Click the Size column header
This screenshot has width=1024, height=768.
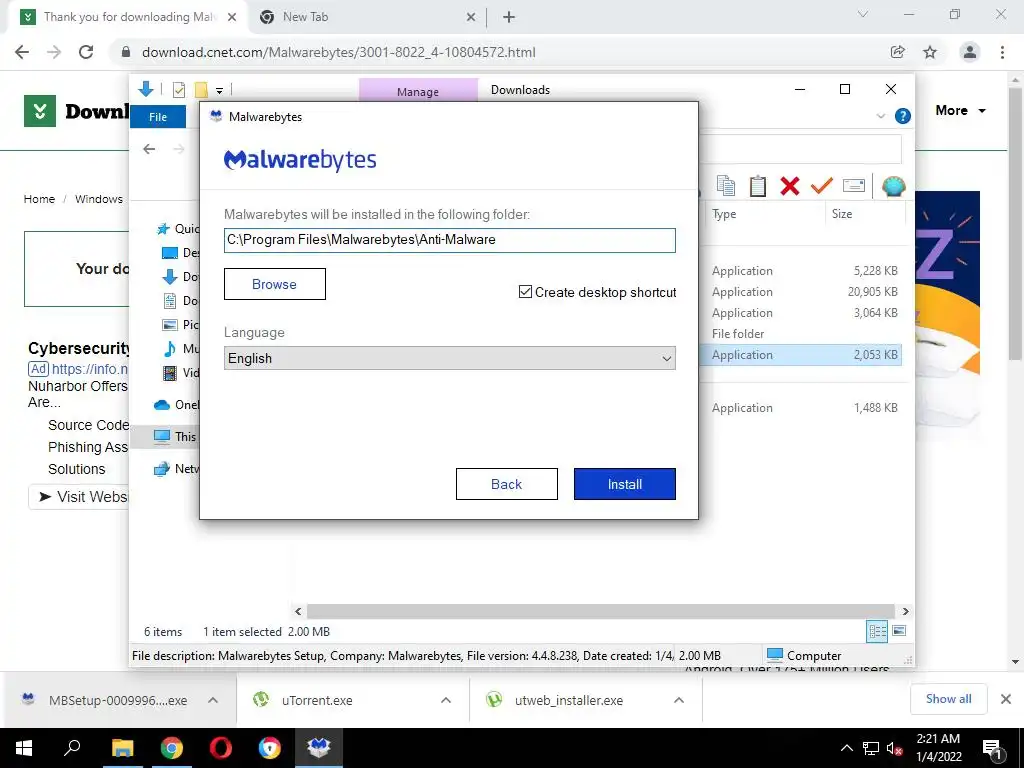coord(842,214)
